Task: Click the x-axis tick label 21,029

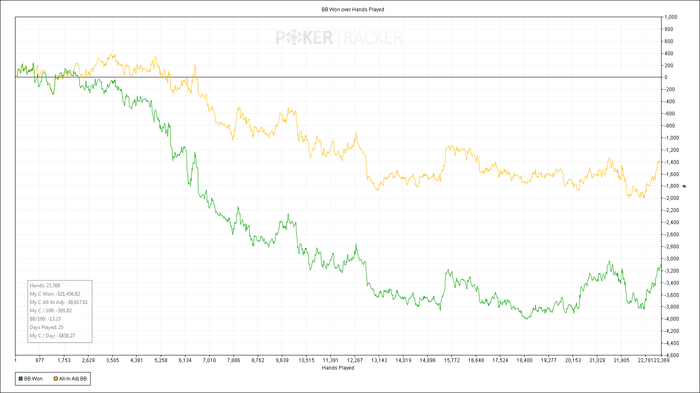Action: (x=597, y=360)
